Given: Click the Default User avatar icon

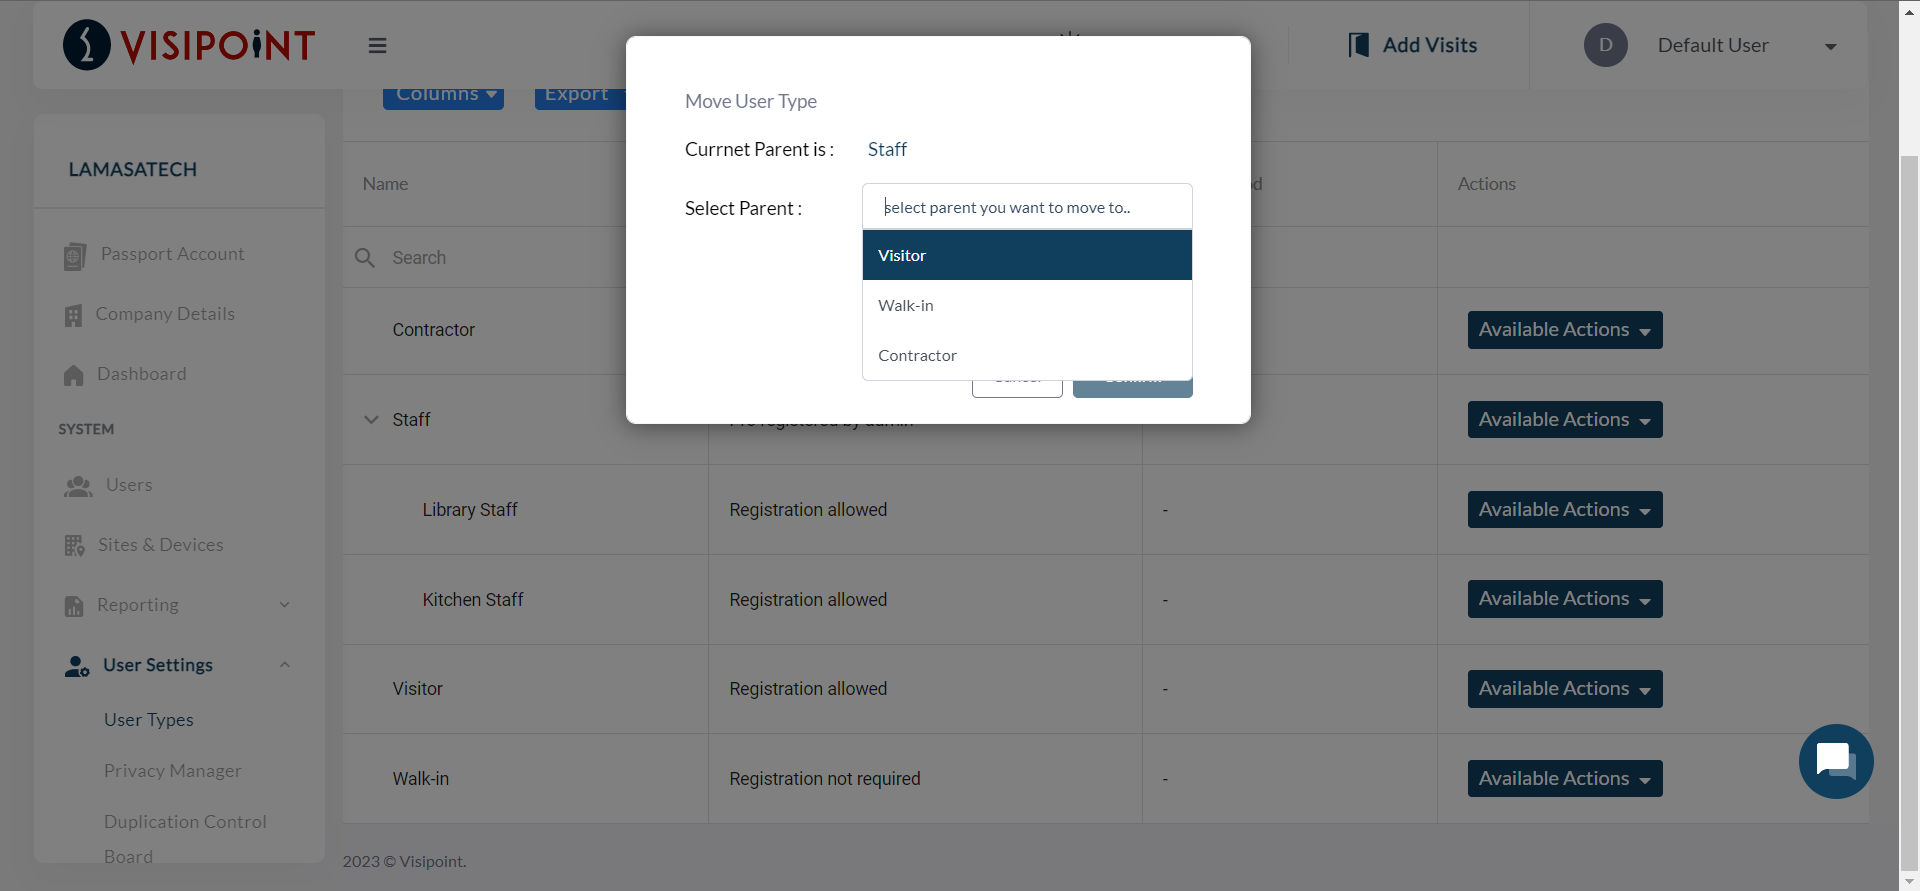Looking at the screenshot, I should point(1605,46).
